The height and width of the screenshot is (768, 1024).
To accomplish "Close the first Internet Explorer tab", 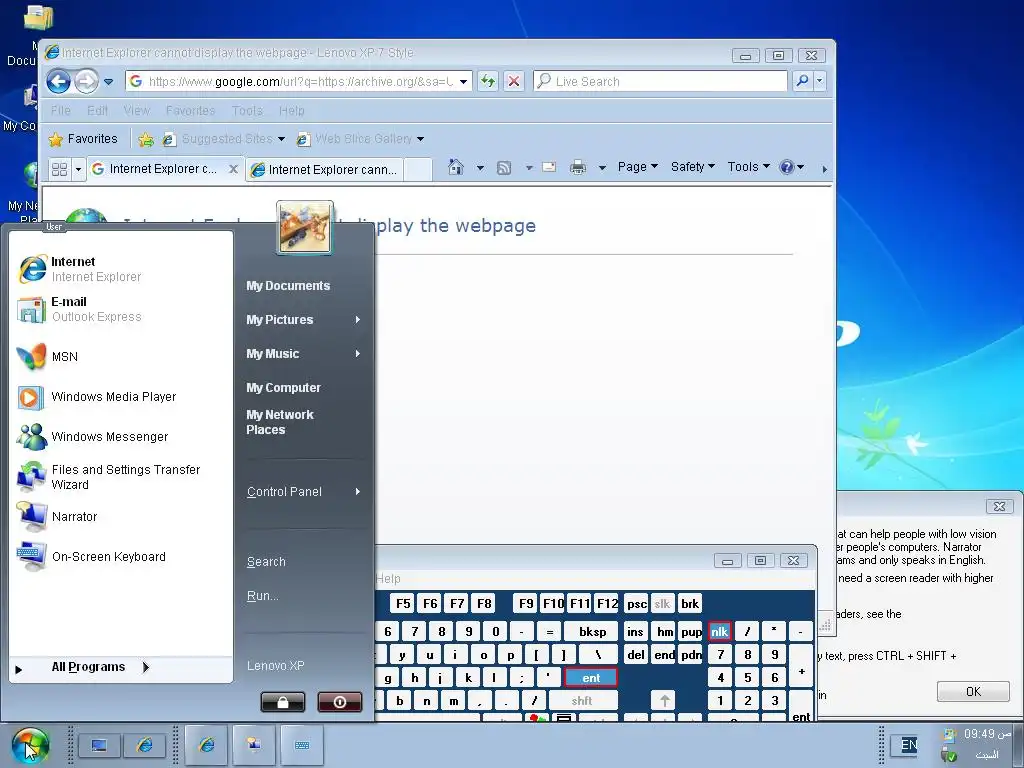I will 233,169.
